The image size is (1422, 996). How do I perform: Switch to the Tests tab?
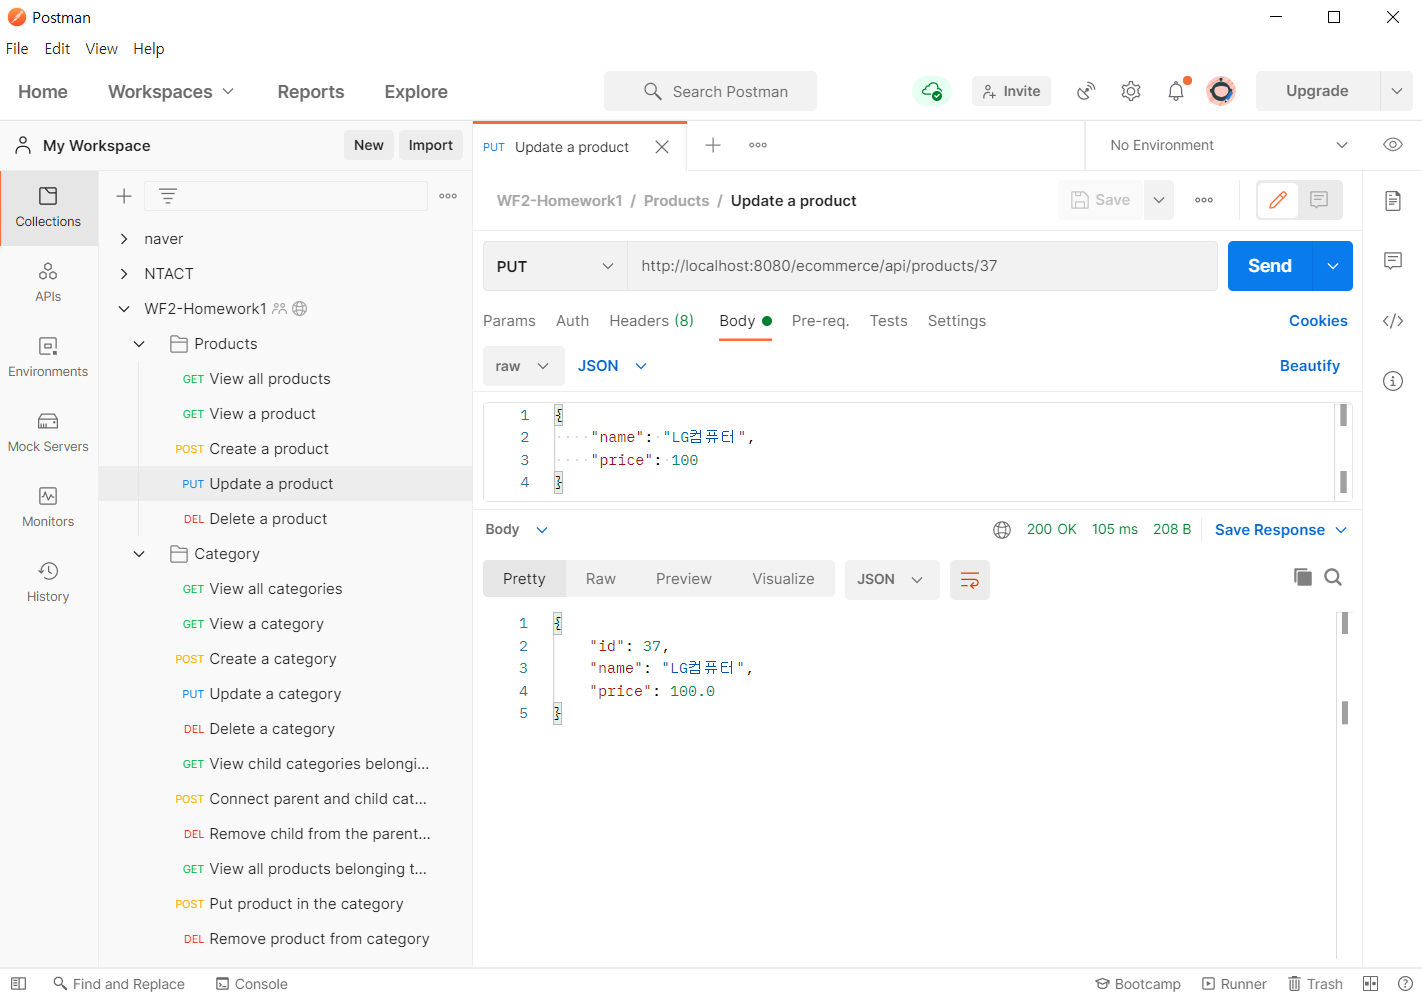click(888, 321)
